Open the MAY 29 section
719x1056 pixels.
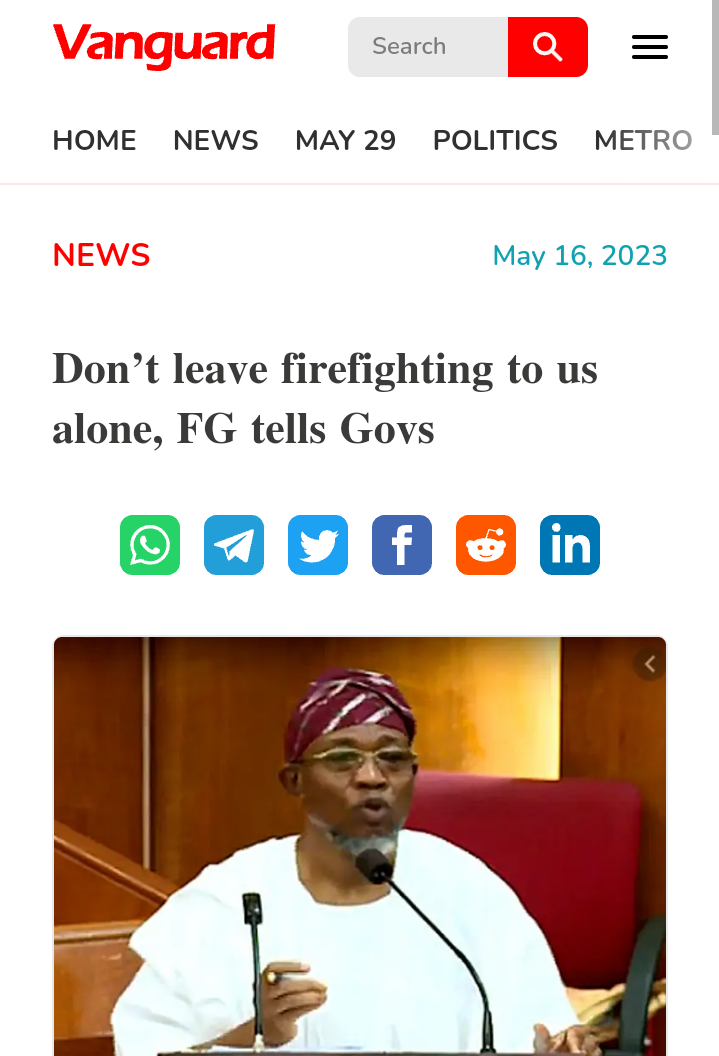point(345,141)
